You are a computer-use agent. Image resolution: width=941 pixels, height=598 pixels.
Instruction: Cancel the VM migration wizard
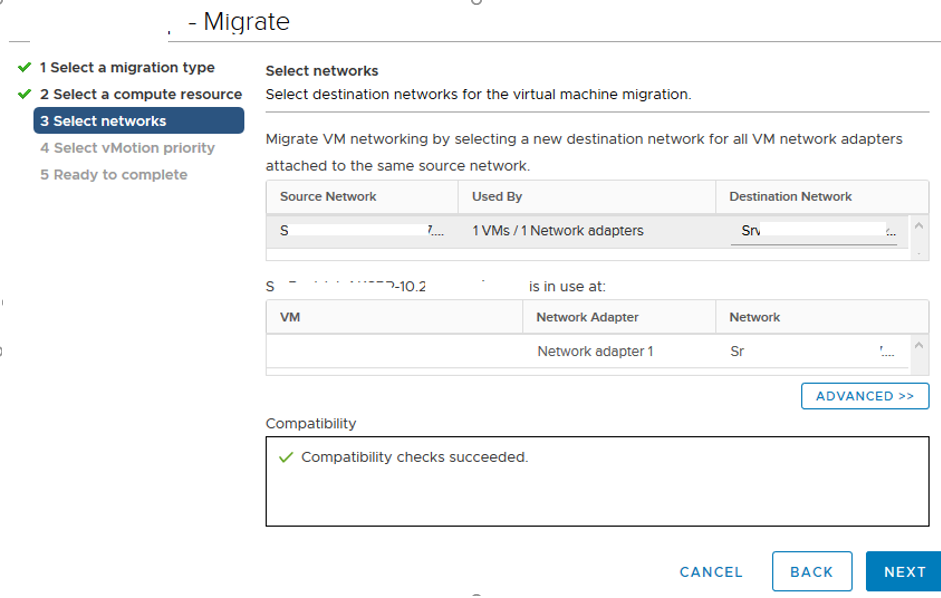coord(711,571)
